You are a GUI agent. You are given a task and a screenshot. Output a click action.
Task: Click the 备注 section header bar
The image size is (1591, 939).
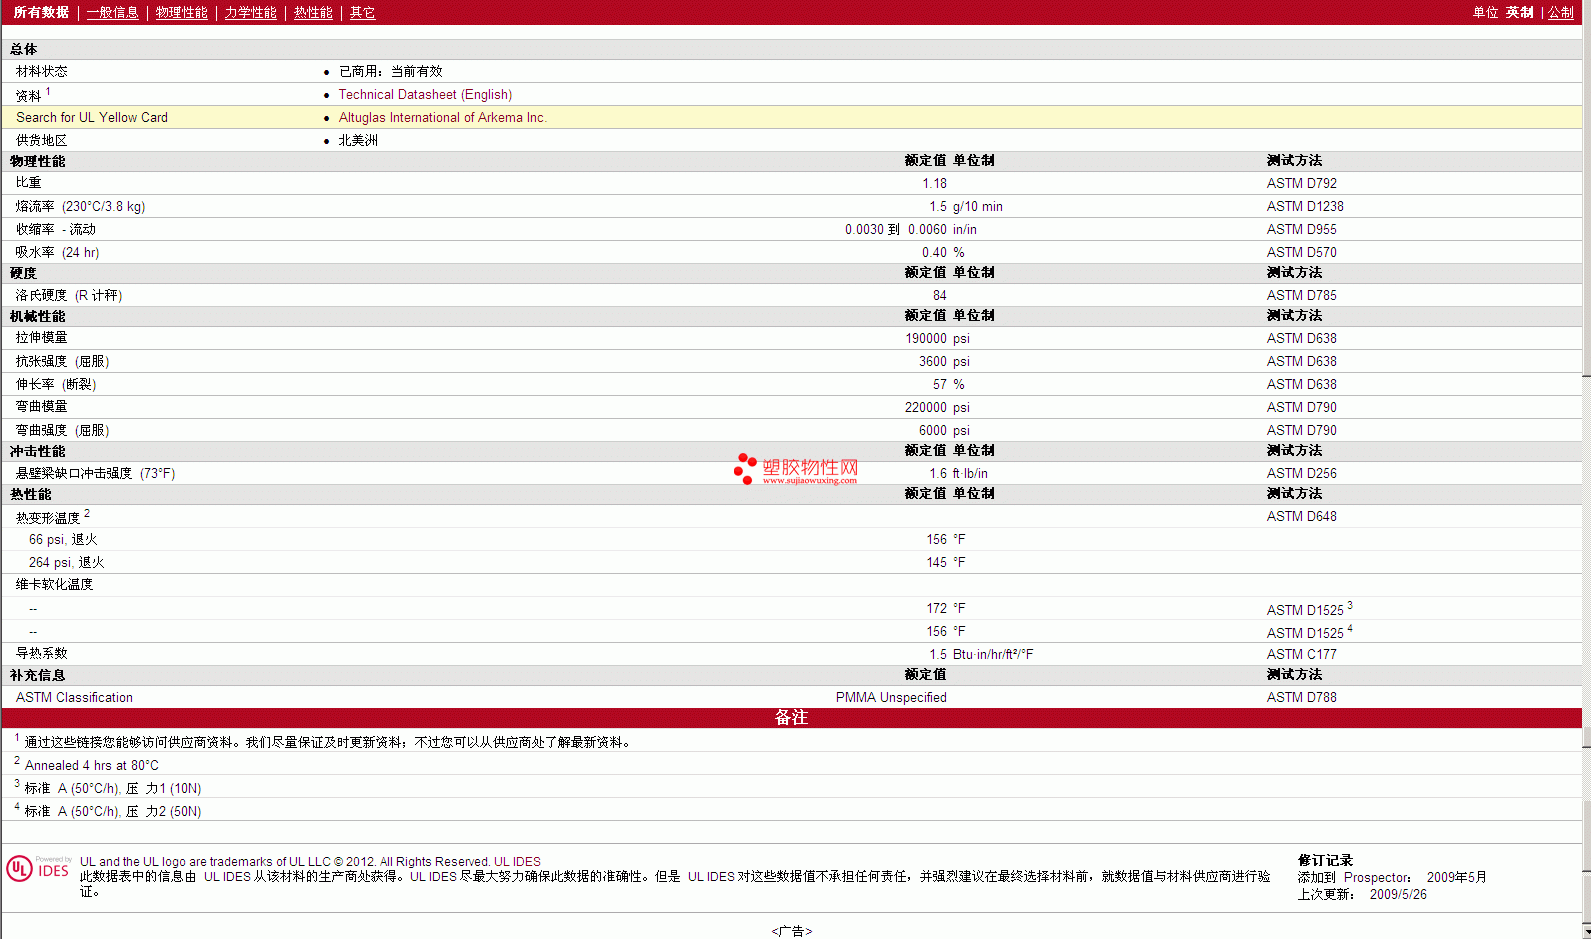791,717
